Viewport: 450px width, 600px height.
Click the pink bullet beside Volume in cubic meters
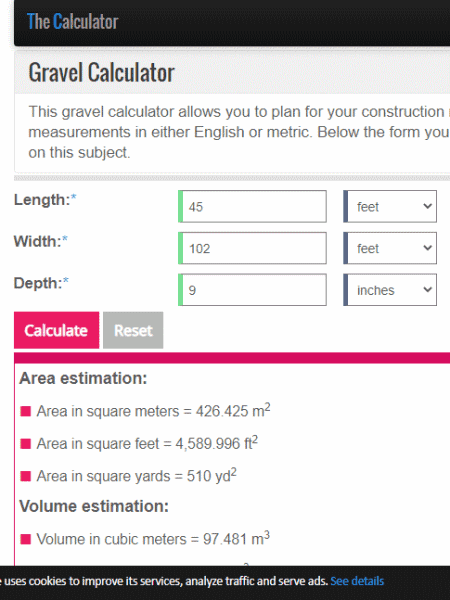click(26, 539)
